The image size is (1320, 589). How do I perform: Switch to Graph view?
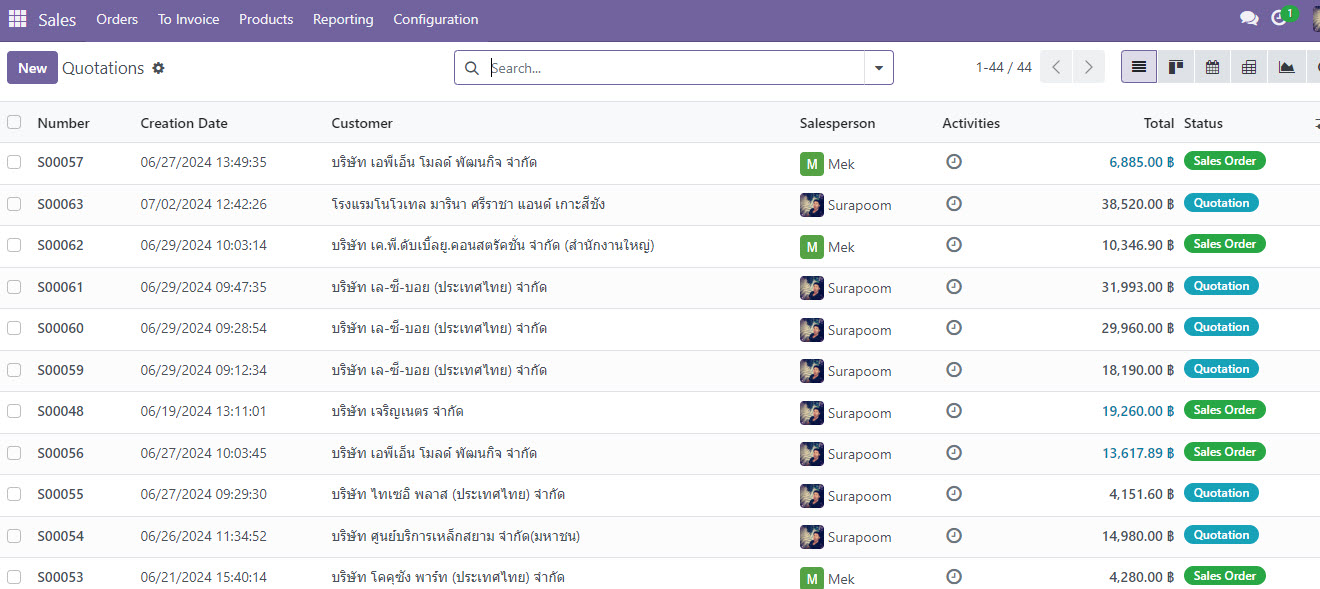[1286, 68]
